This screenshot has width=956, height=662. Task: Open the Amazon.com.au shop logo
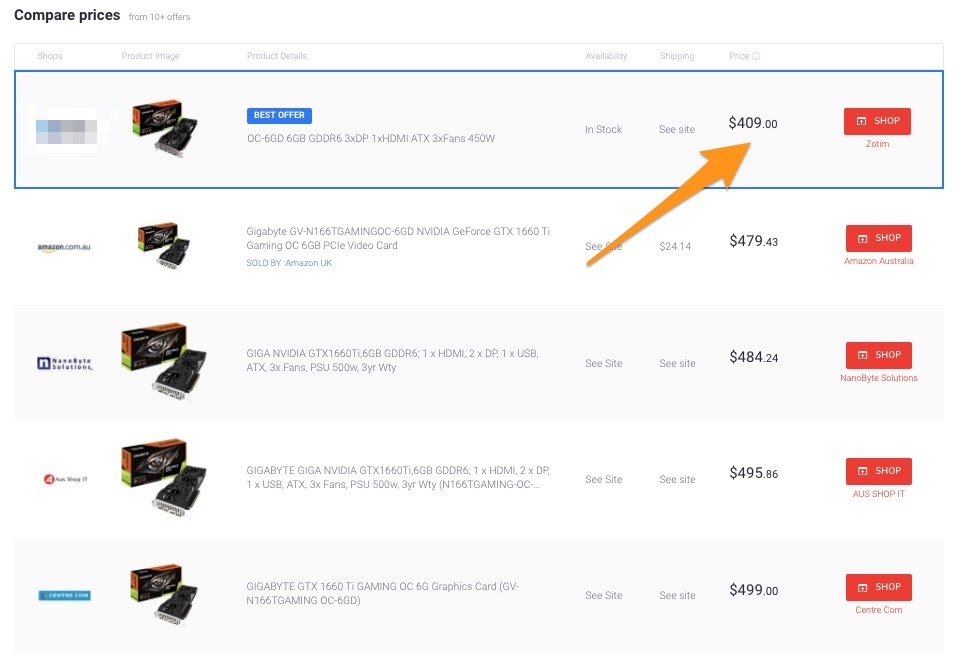[x=64, y=247]
